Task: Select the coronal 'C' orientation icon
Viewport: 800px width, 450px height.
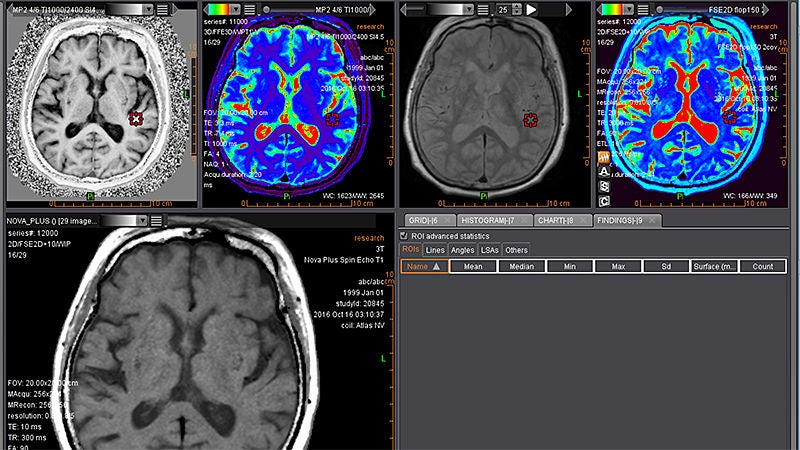Action: point(604,201)
